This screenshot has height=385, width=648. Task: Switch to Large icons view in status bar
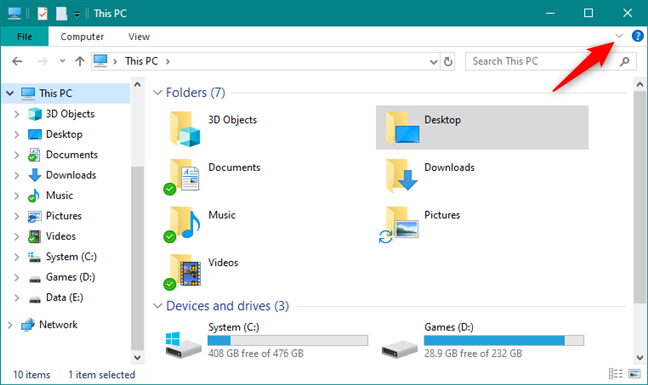(x=634, y=374)
